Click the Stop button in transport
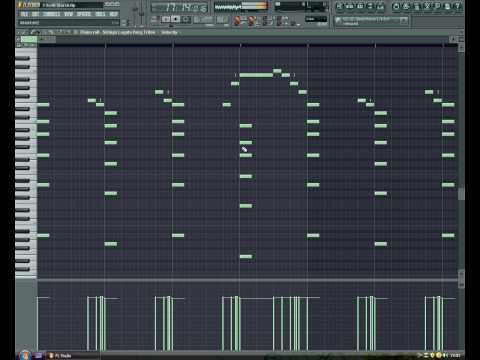The image size is (480, 360). click(x=176, y=19)
